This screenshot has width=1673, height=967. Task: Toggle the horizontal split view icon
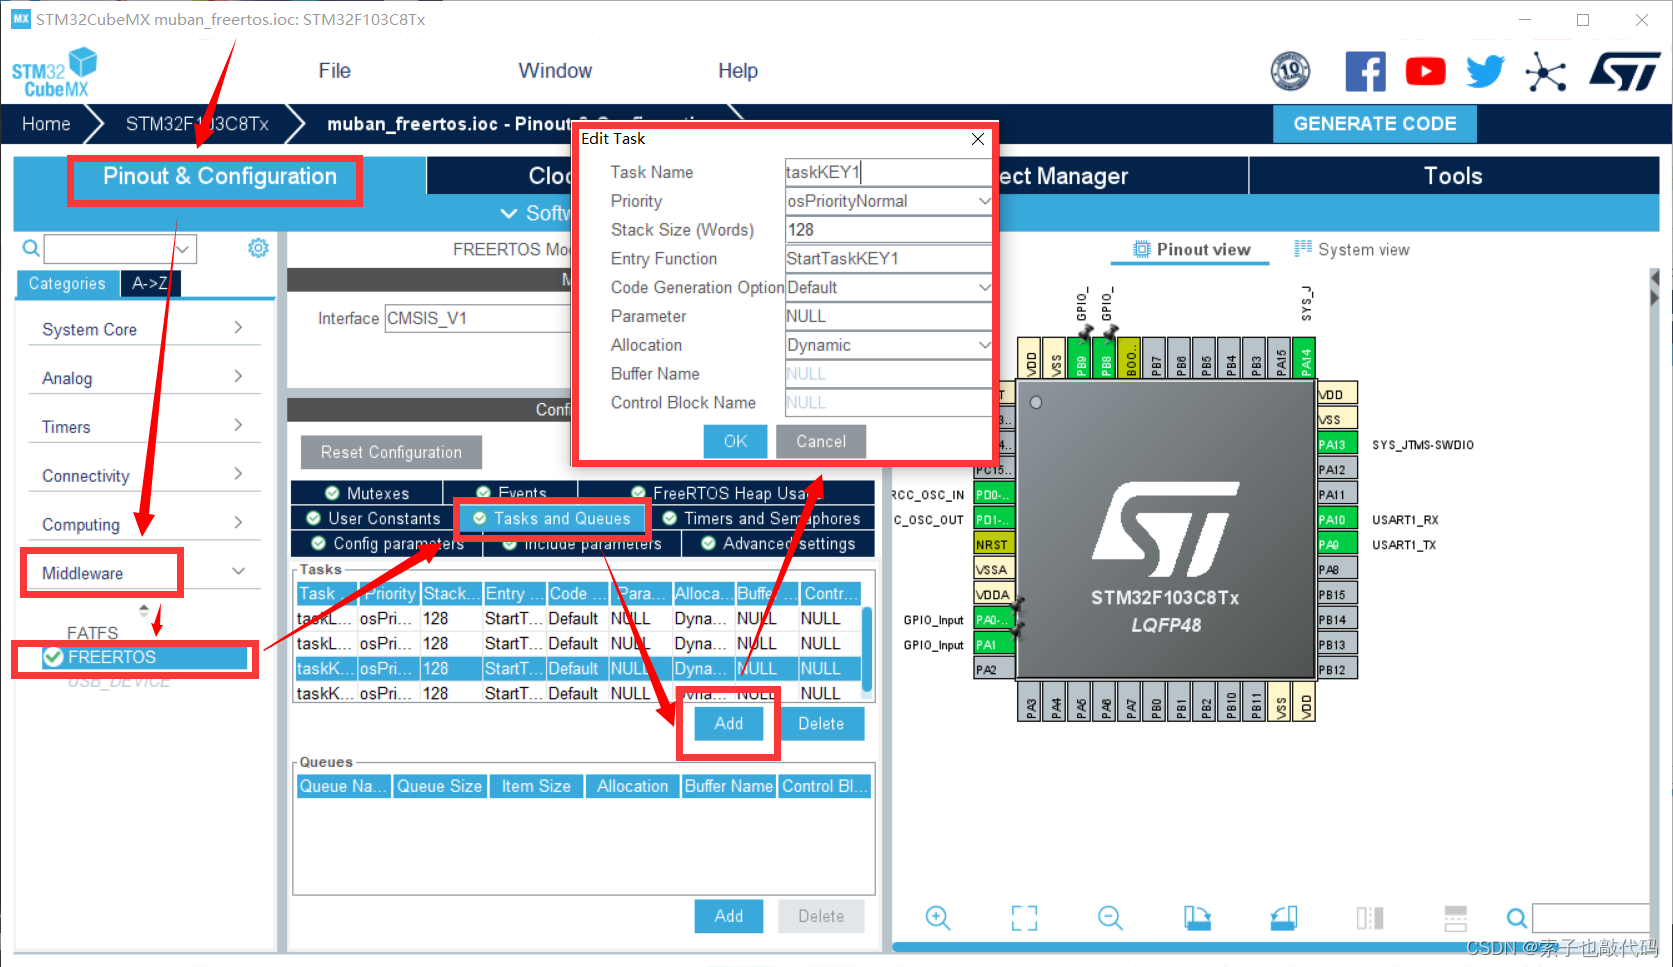(1456, 917)
